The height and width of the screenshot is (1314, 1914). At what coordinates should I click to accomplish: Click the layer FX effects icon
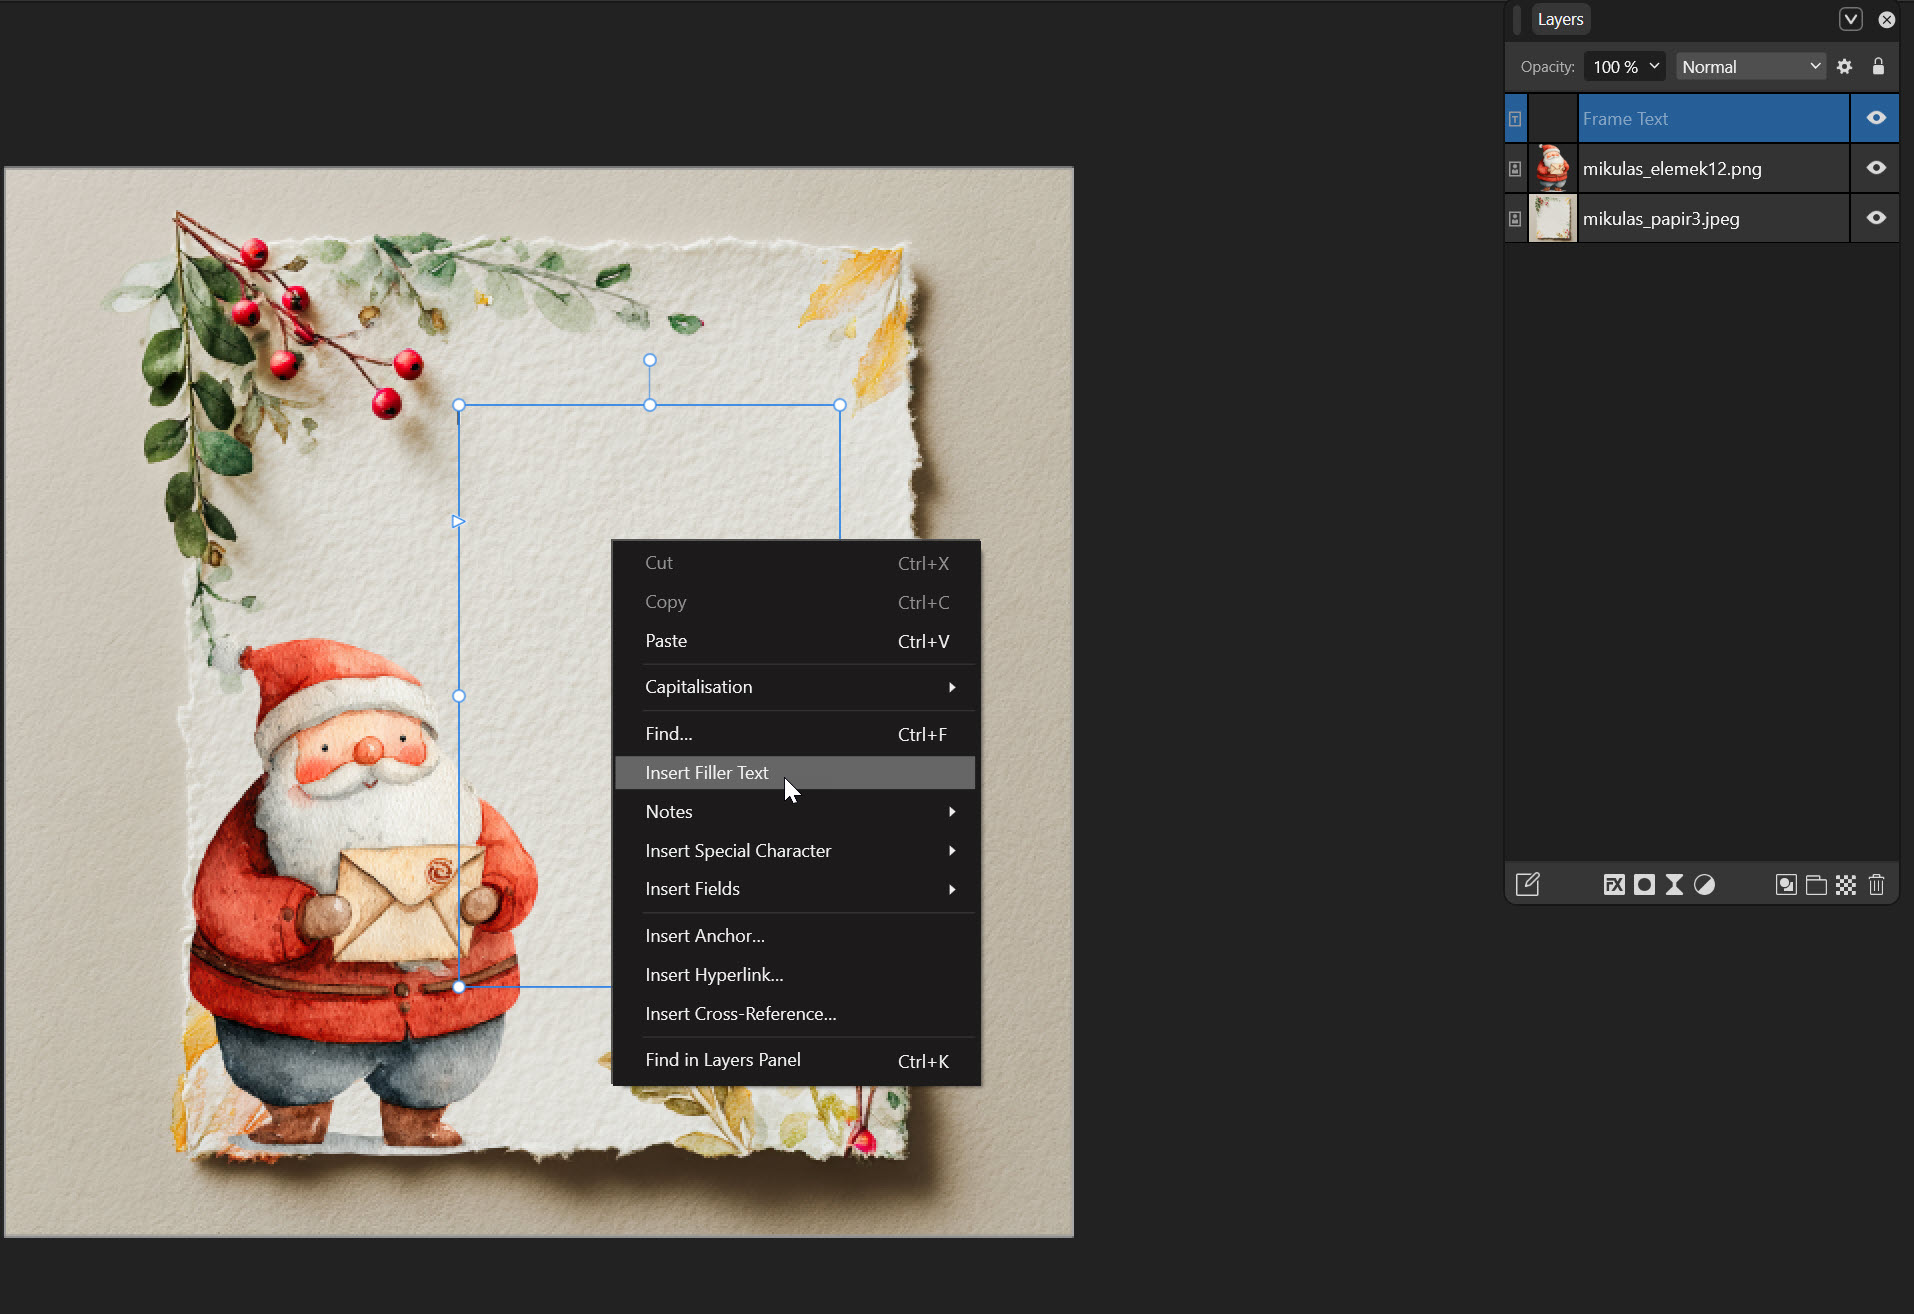click(1614, 885)
